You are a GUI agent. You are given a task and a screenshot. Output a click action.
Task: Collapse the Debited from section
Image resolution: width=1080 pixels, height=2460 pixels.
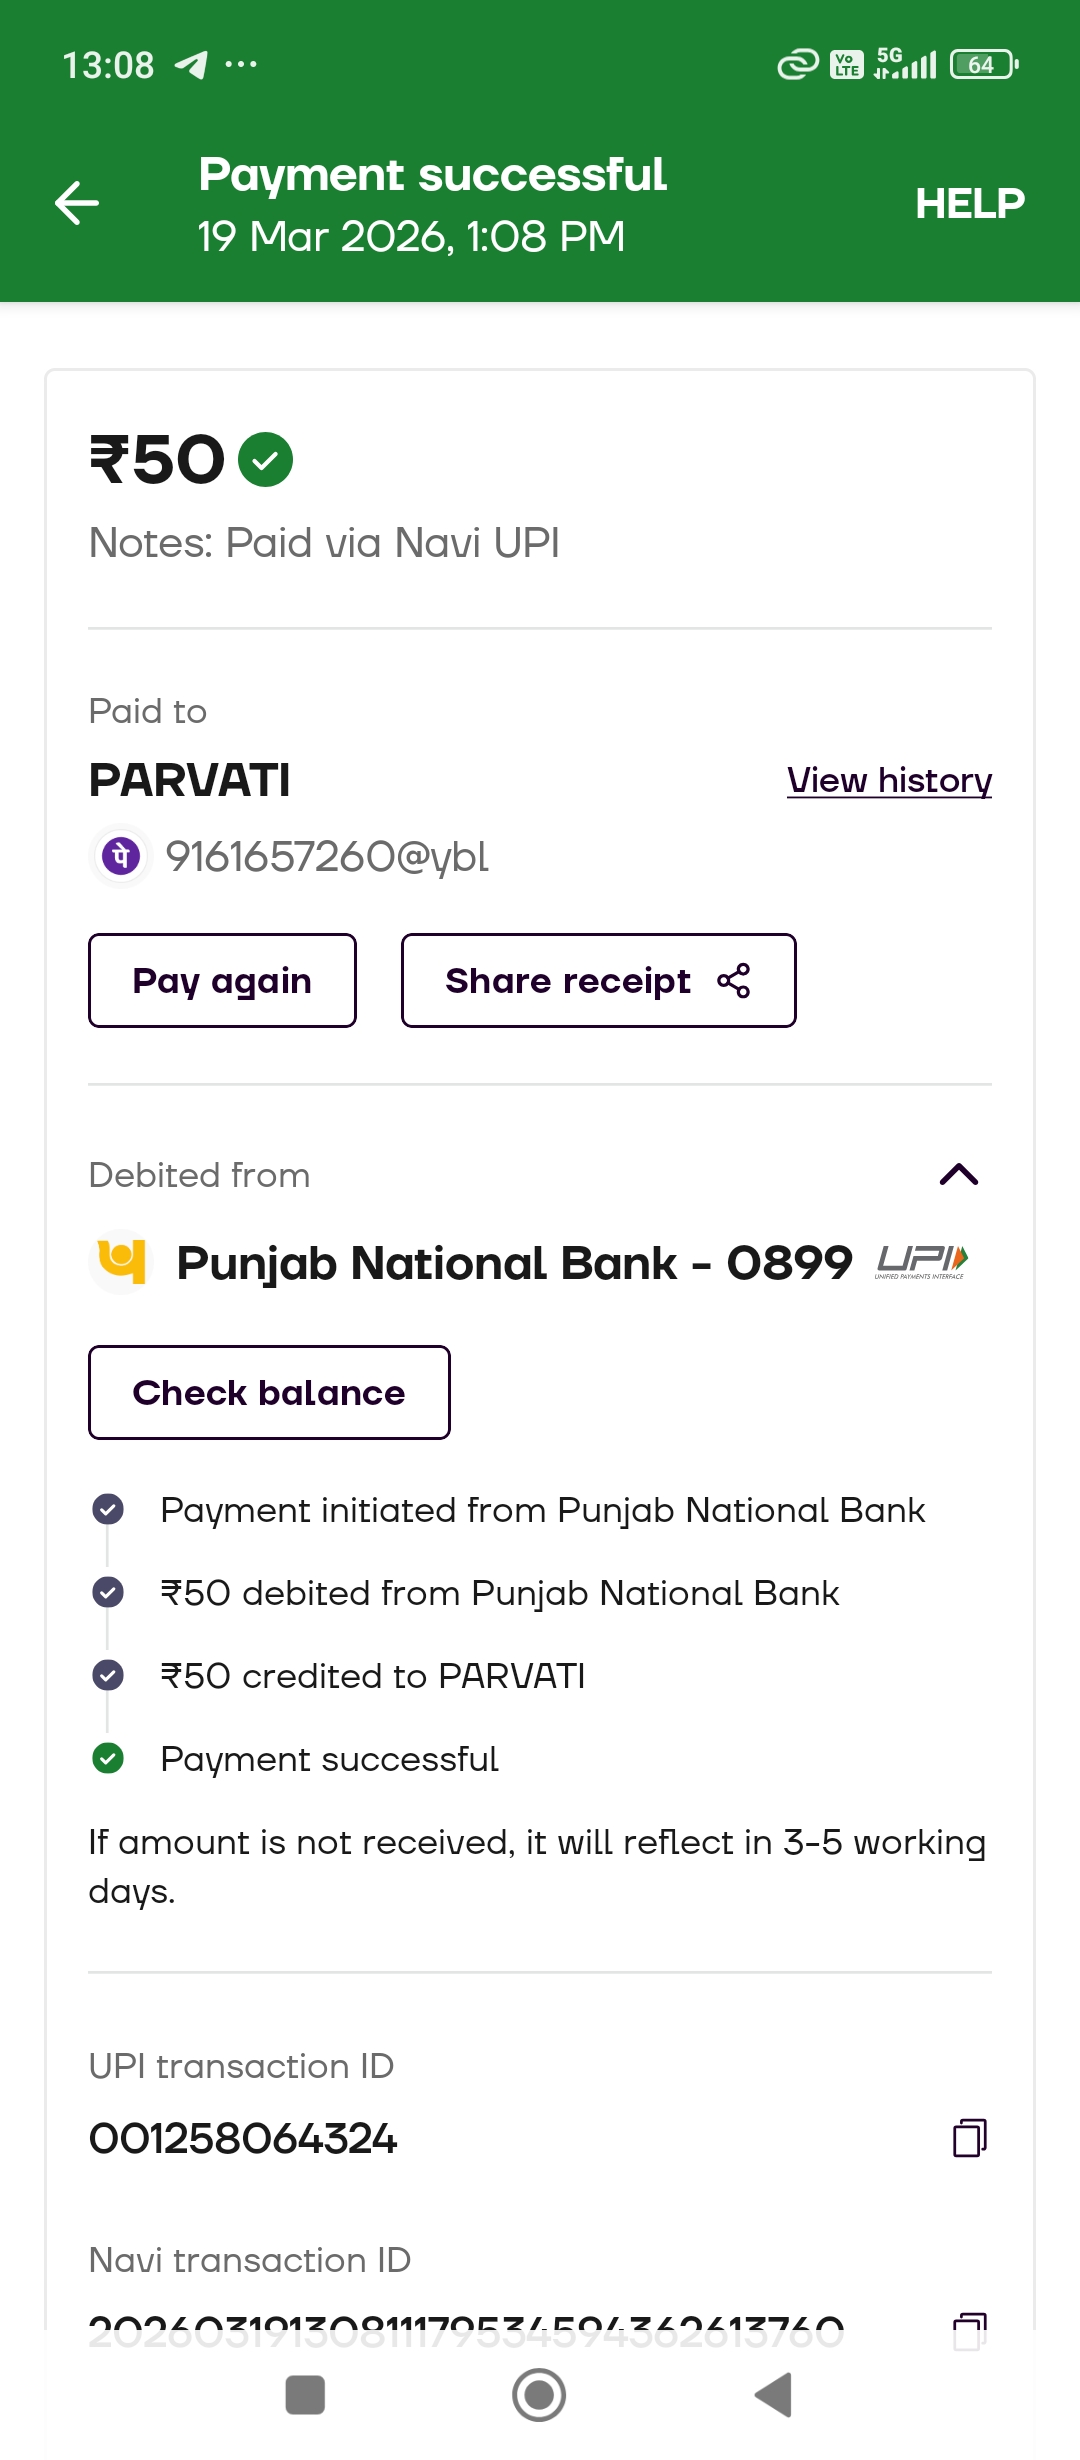(958, 1174)
